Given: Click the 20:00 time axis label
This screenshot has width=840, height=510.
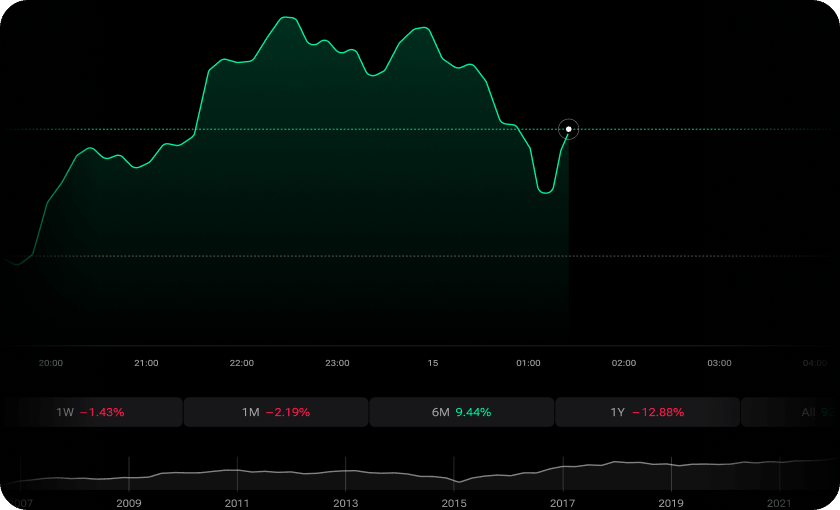Looking at the screenshot, I should pos(51,363).
